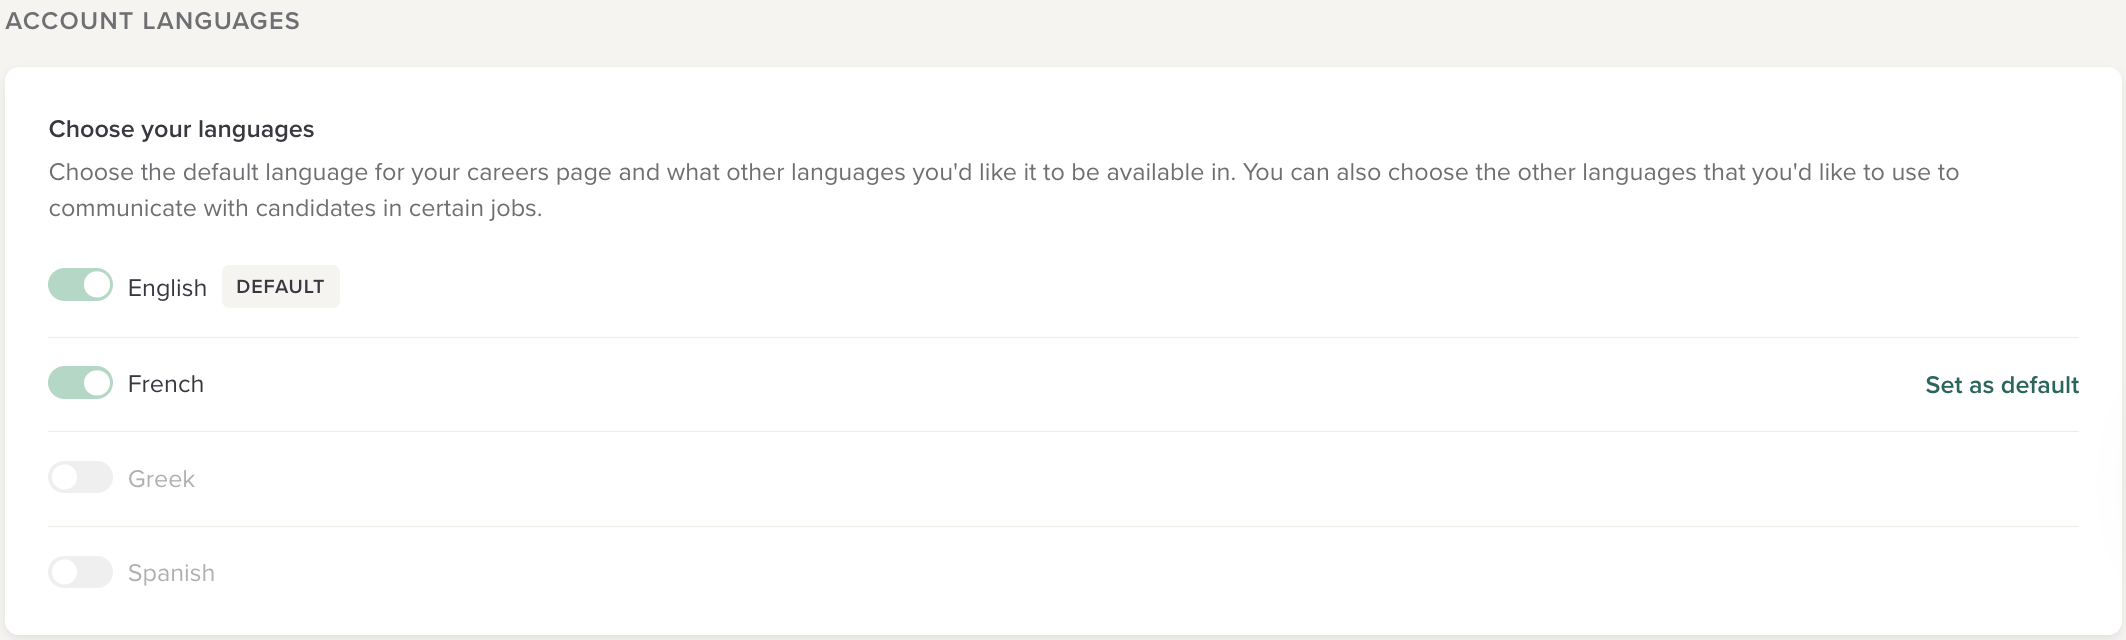Disable the English language toggle
This screenshot has height=640, width=2126.
[x=80, y=285]
